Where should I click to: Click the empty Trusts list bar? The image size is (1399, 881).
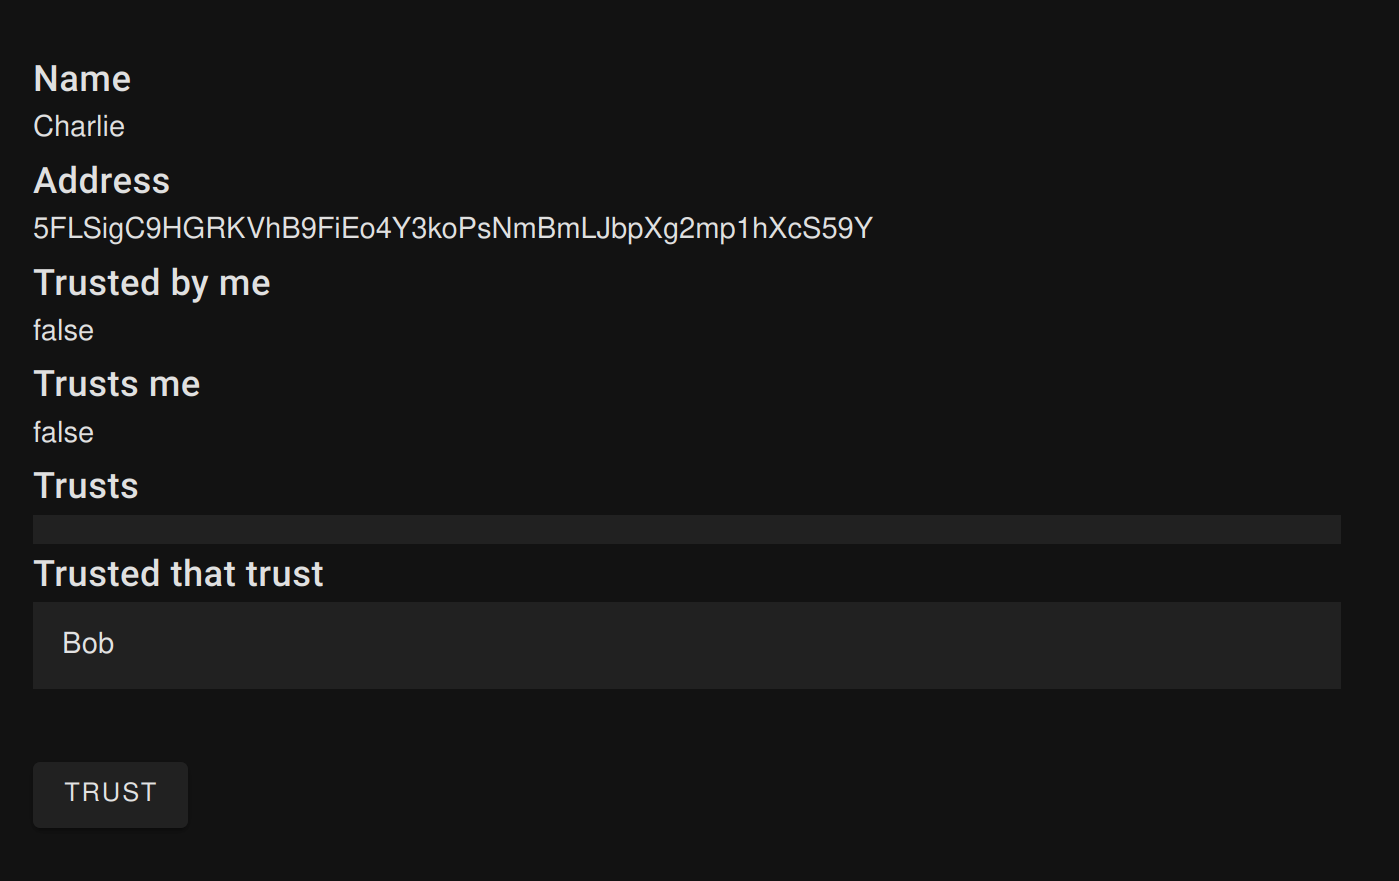tap(687, 529)
